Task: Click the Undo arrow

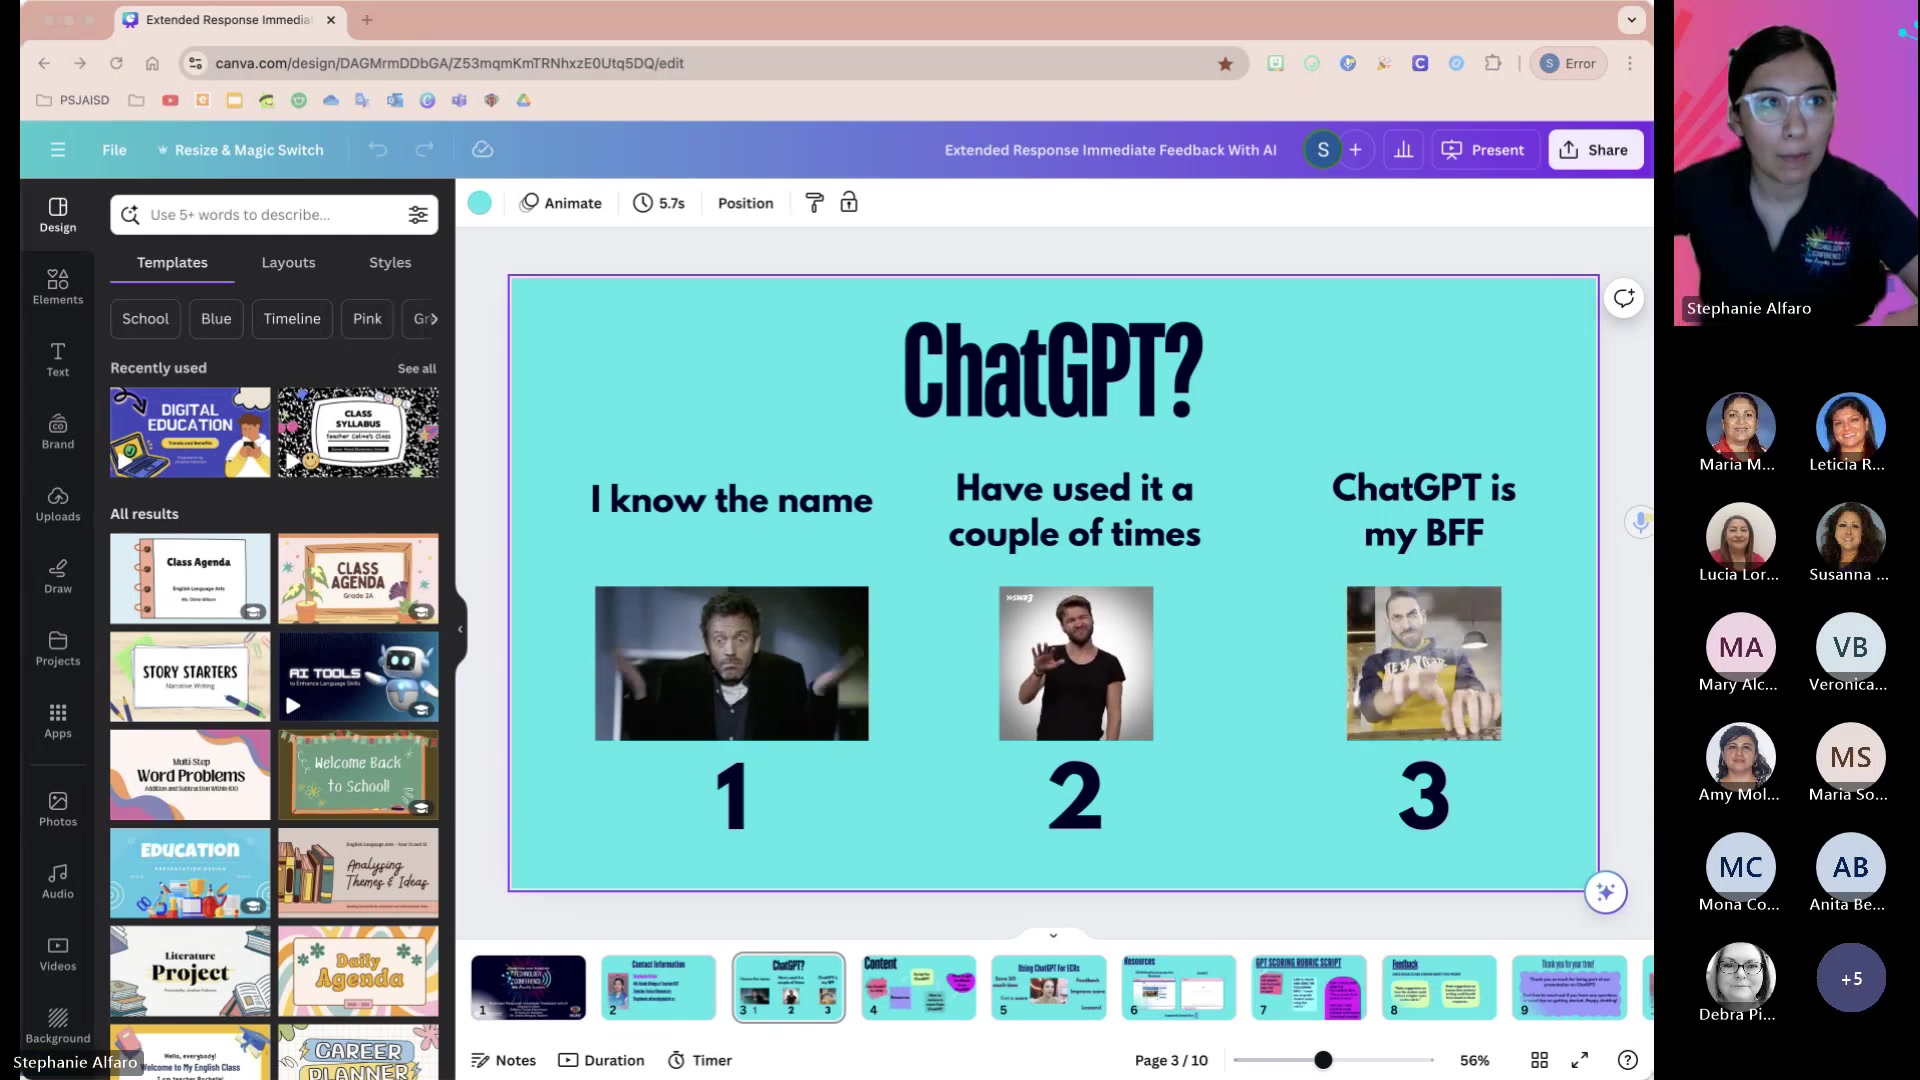Action: [x=378, y=149]
